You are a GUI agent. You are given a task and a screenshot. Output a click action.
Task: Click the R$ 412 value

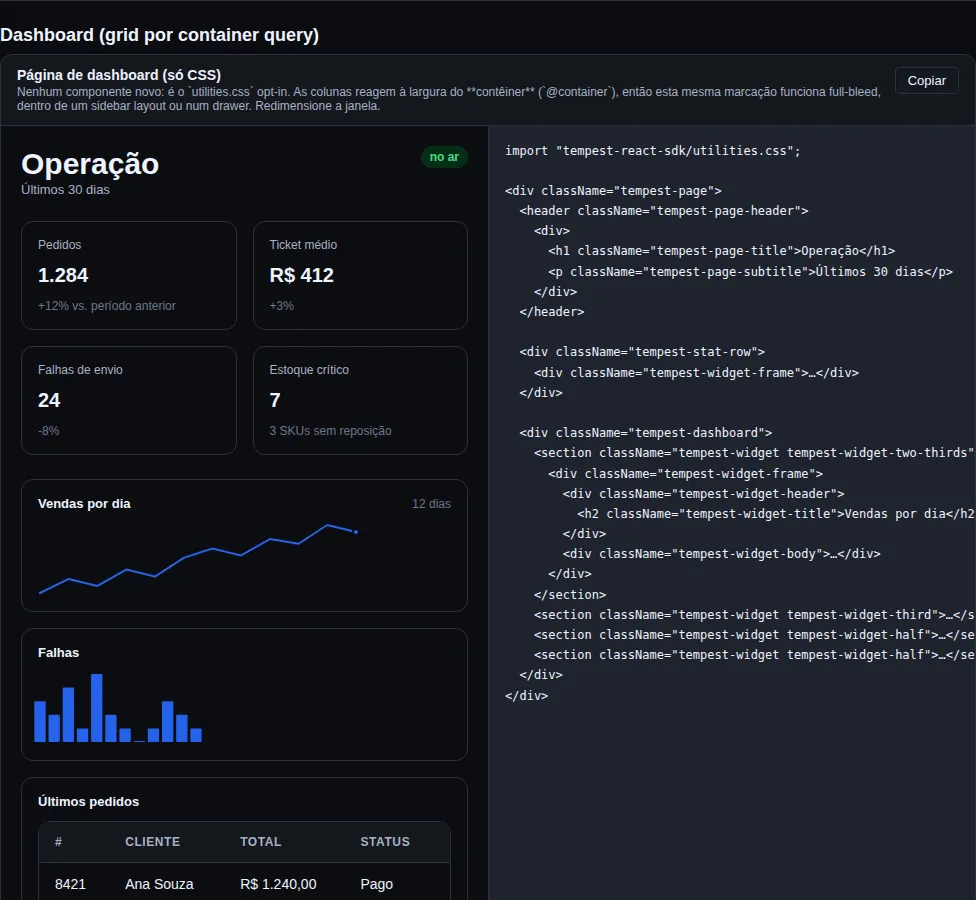[301, 275]
